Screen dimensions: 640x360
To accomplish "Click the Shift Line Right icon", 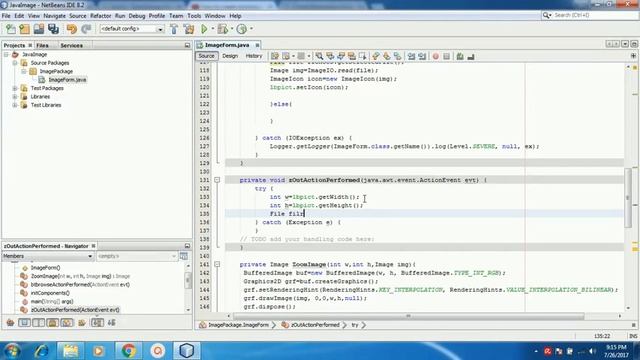I will [422, 56].
